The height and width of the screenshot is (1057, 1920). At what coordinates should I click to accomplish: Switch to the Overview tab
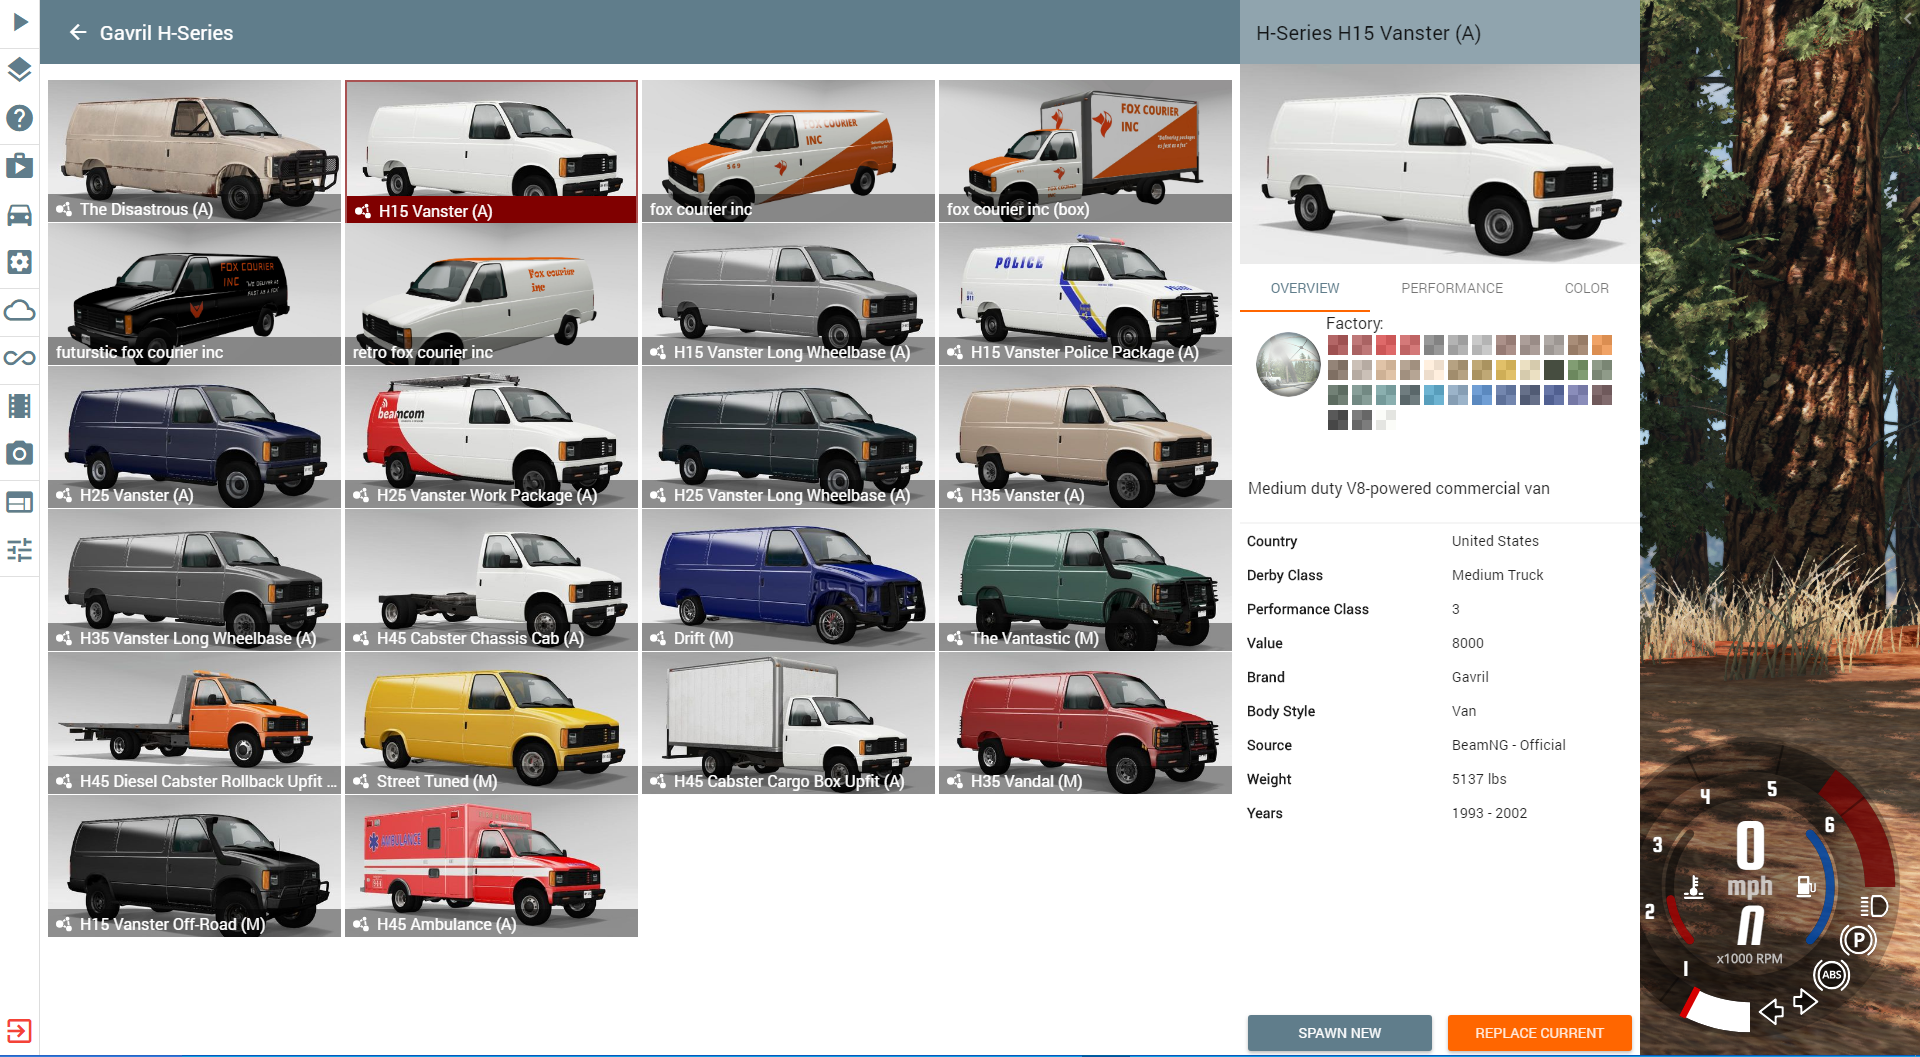click(x=1305, y=288)
